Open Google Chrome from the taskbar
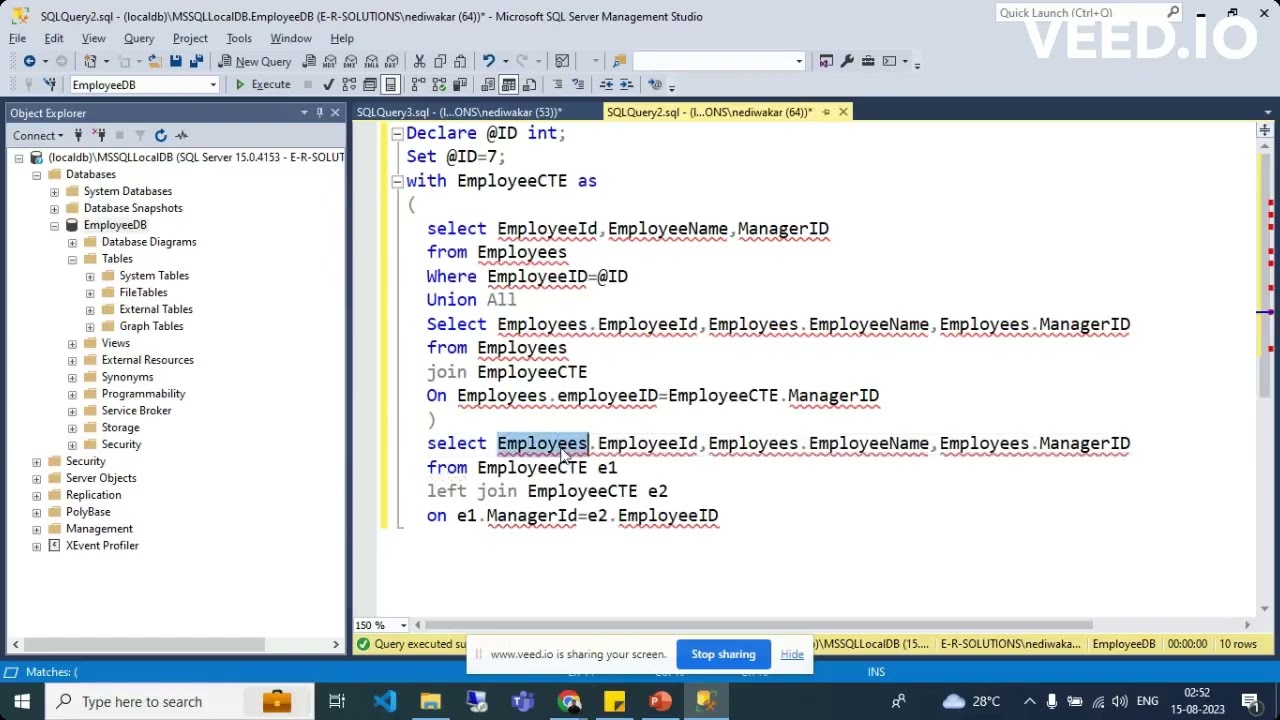The width and height of the screenshot is (1280, 720). pos(569,701)
